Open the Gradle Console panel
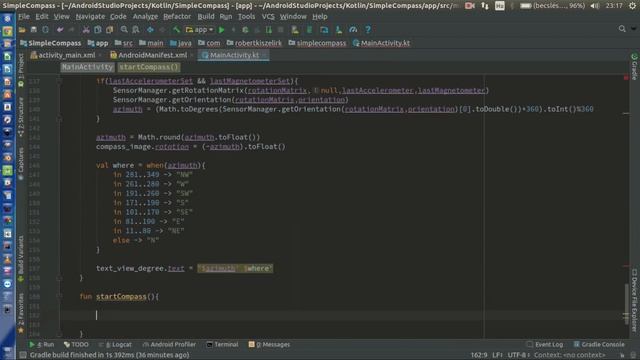This screenshot has width=640, height=360. tap(599, 344)
